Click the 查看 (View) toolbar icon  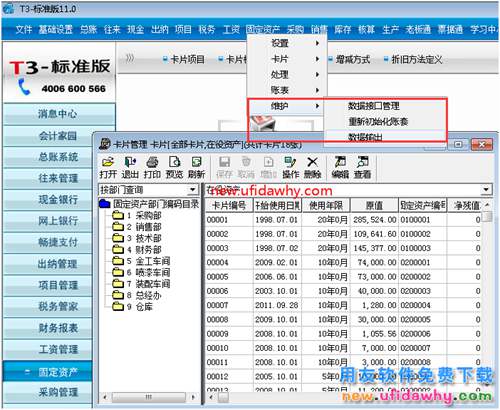pos(362,167)
